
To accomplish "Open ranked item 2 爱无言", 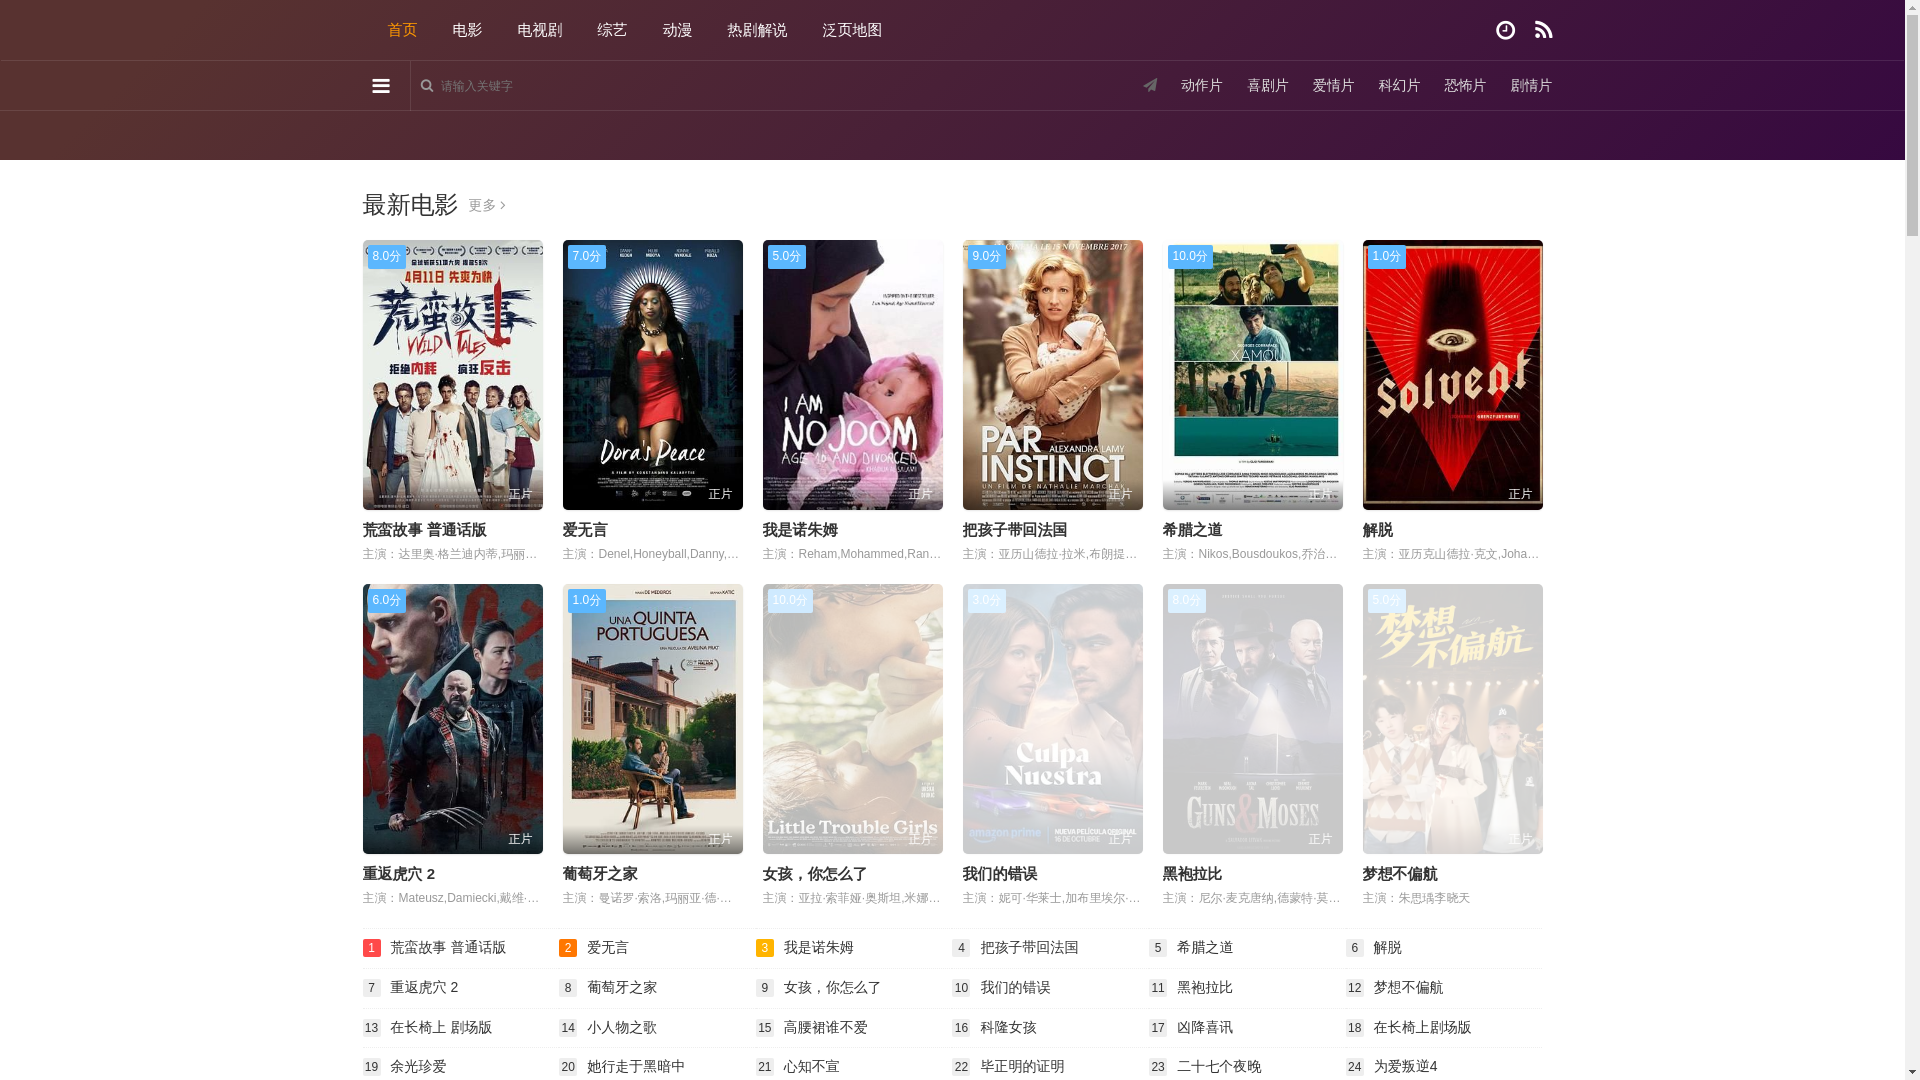I will tap(608, 947).
